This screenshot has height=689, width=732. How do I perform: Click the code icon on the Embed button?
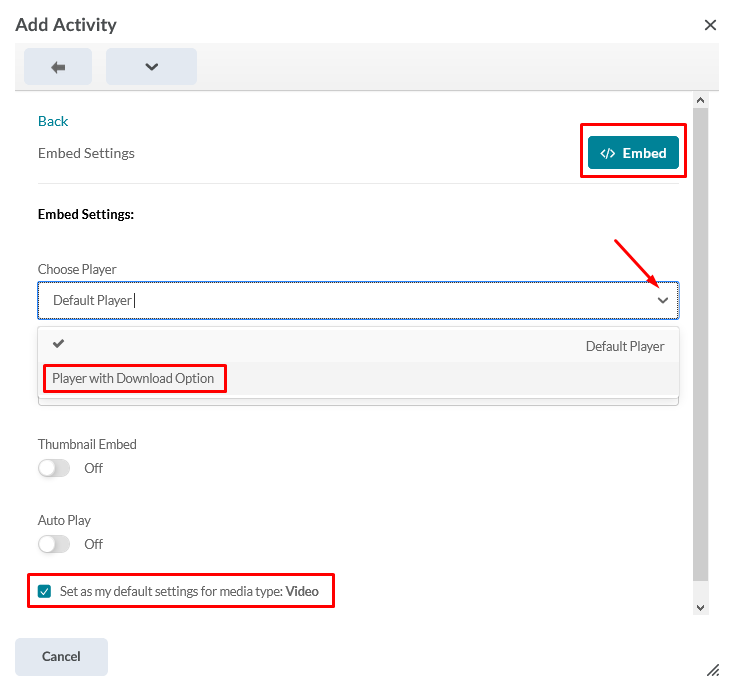point(607,153)
